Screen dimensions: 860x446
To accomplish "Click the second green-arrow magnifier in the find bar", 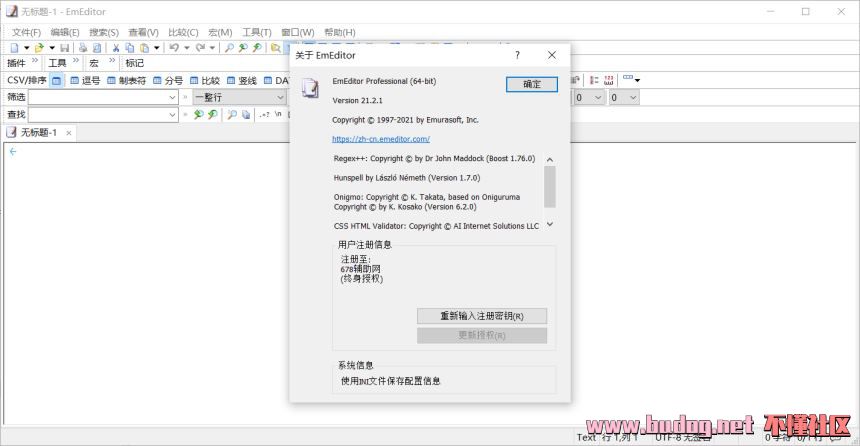I will coord(212,114).
